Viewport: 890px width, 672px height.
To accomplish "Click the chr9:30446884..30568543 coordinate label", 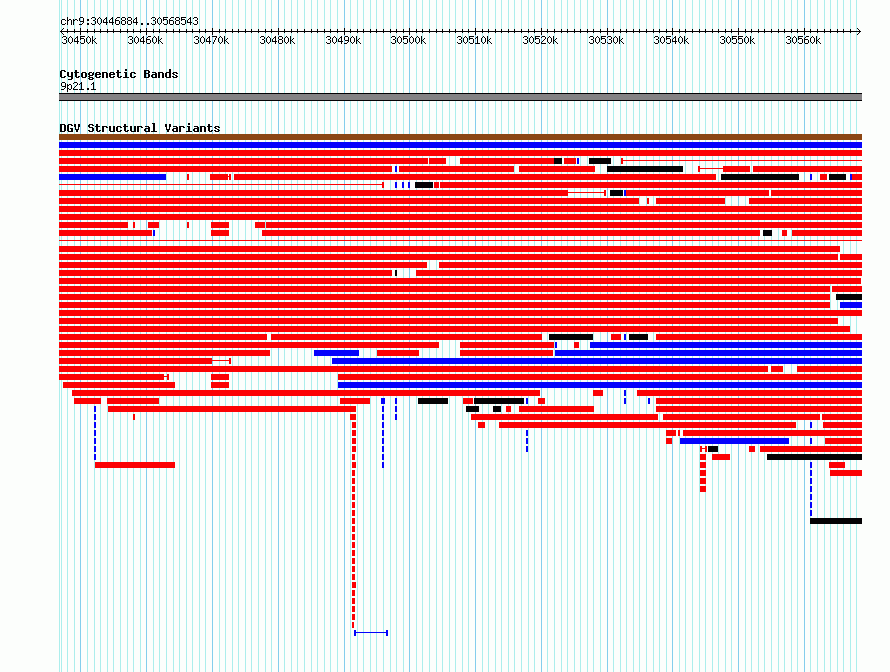I will (129, 21).
